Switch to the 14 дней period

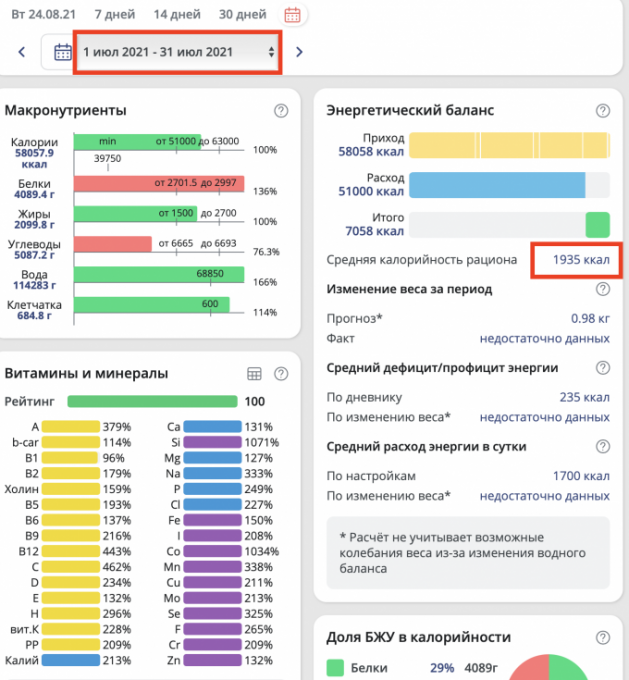click(x=175, y=15)
